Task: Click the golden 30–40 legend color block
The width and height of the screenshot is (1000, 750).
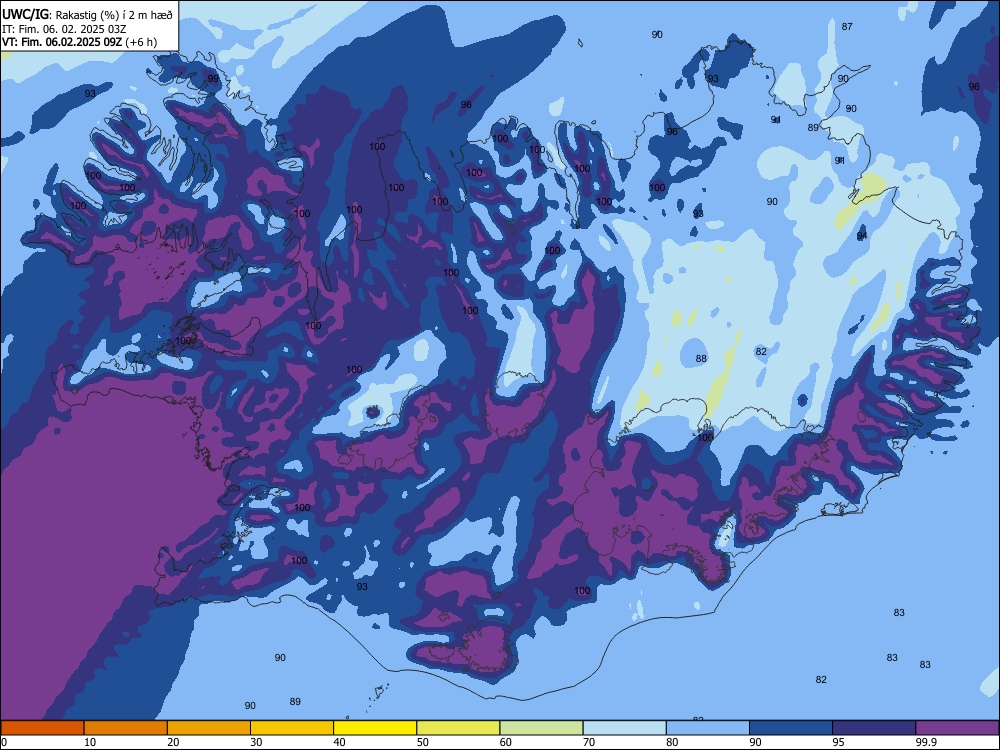Action: click(292, 728)
